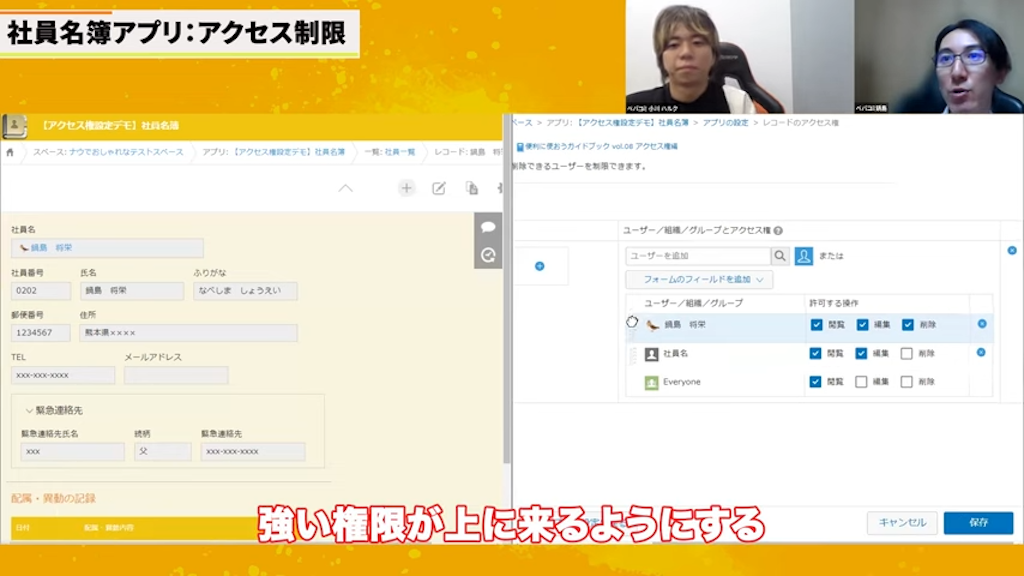Click the duplicate record icon
1024x576 pixels.
tap(473, 187)
